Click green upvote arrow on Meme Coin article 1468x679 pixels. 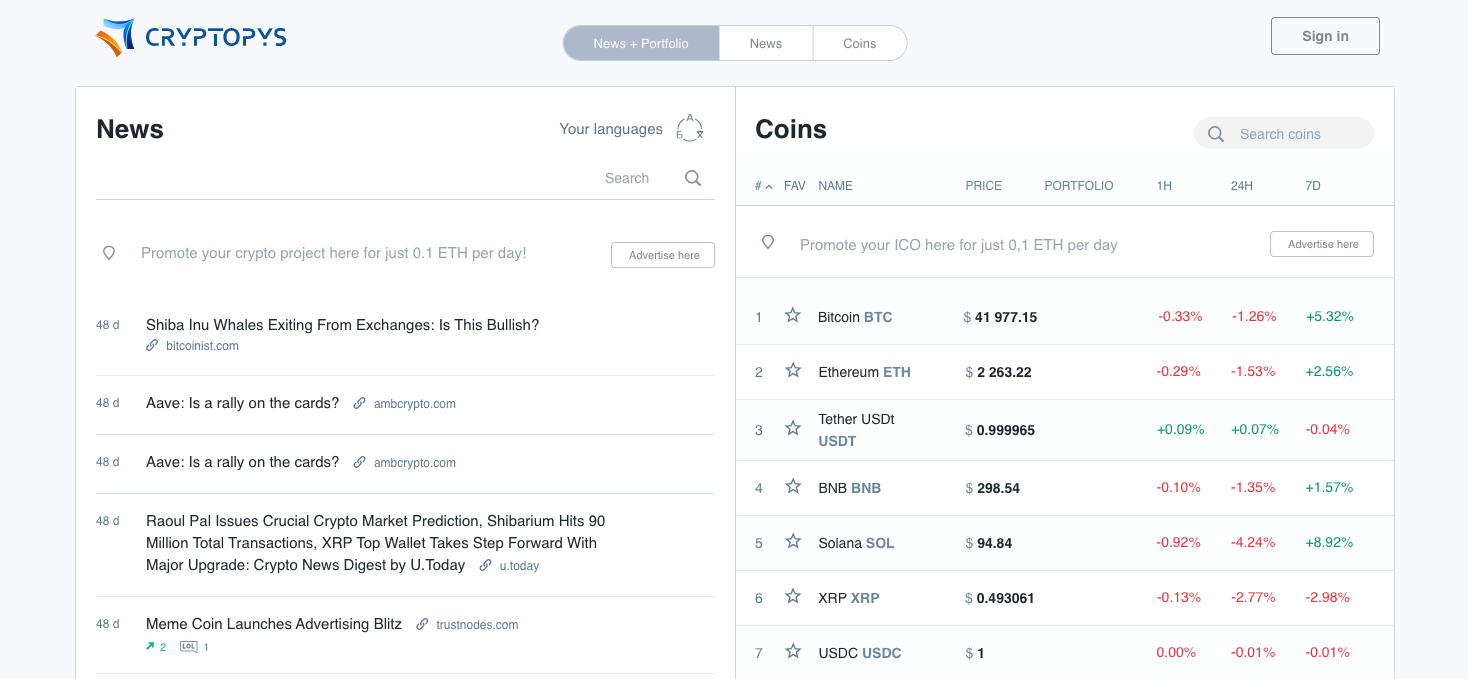tap(150, 647)
